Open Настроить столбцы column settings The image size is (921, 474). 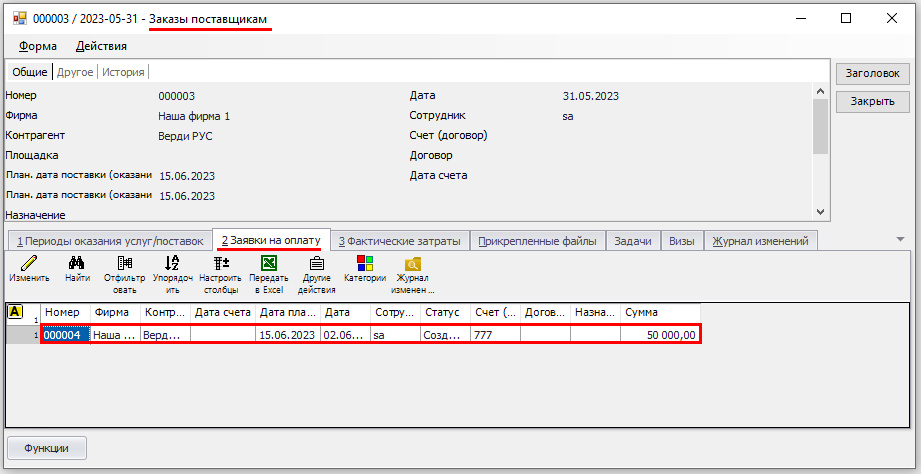pos(220,264)
